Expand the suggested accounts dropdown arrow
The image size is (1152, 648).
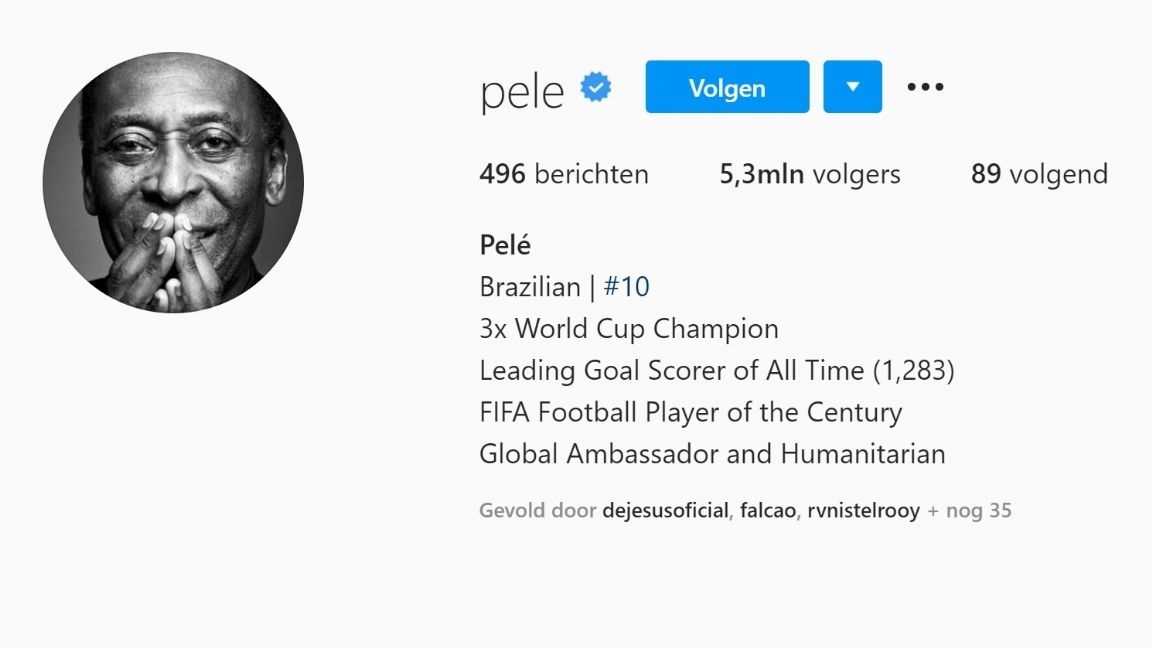pos(852,86)
